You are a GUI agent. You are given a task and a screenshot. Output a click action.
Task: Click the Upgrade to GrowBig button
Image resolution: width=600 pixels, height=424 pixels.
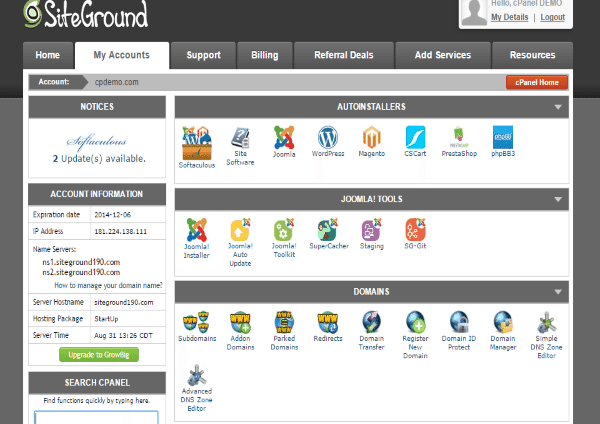pyautogui.click(x=97, y=355)
